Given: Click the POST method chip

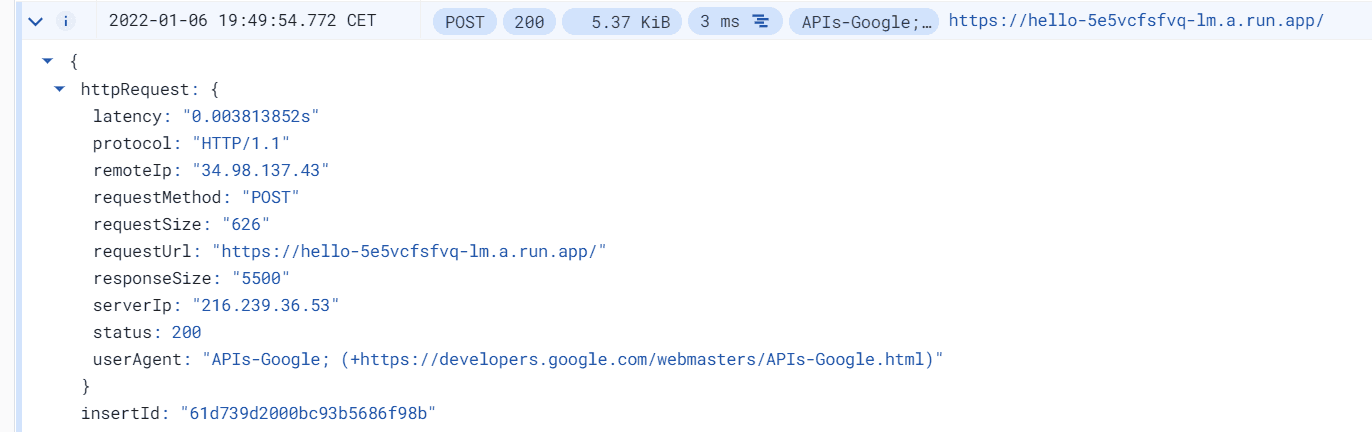Looking at the screenshot, I should point(465,21).
